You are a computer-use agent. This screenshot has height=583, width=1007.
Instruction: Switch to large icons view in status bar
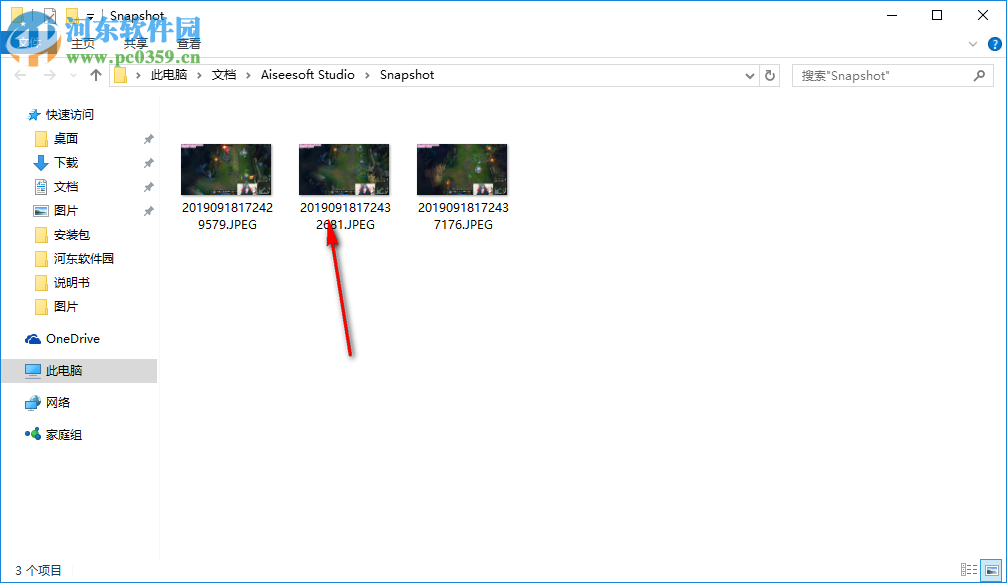[991, 569]
